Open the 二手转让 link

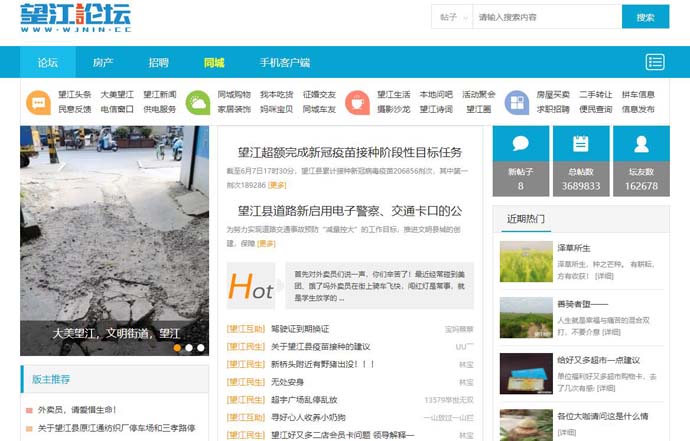click(x=596, y=94)
